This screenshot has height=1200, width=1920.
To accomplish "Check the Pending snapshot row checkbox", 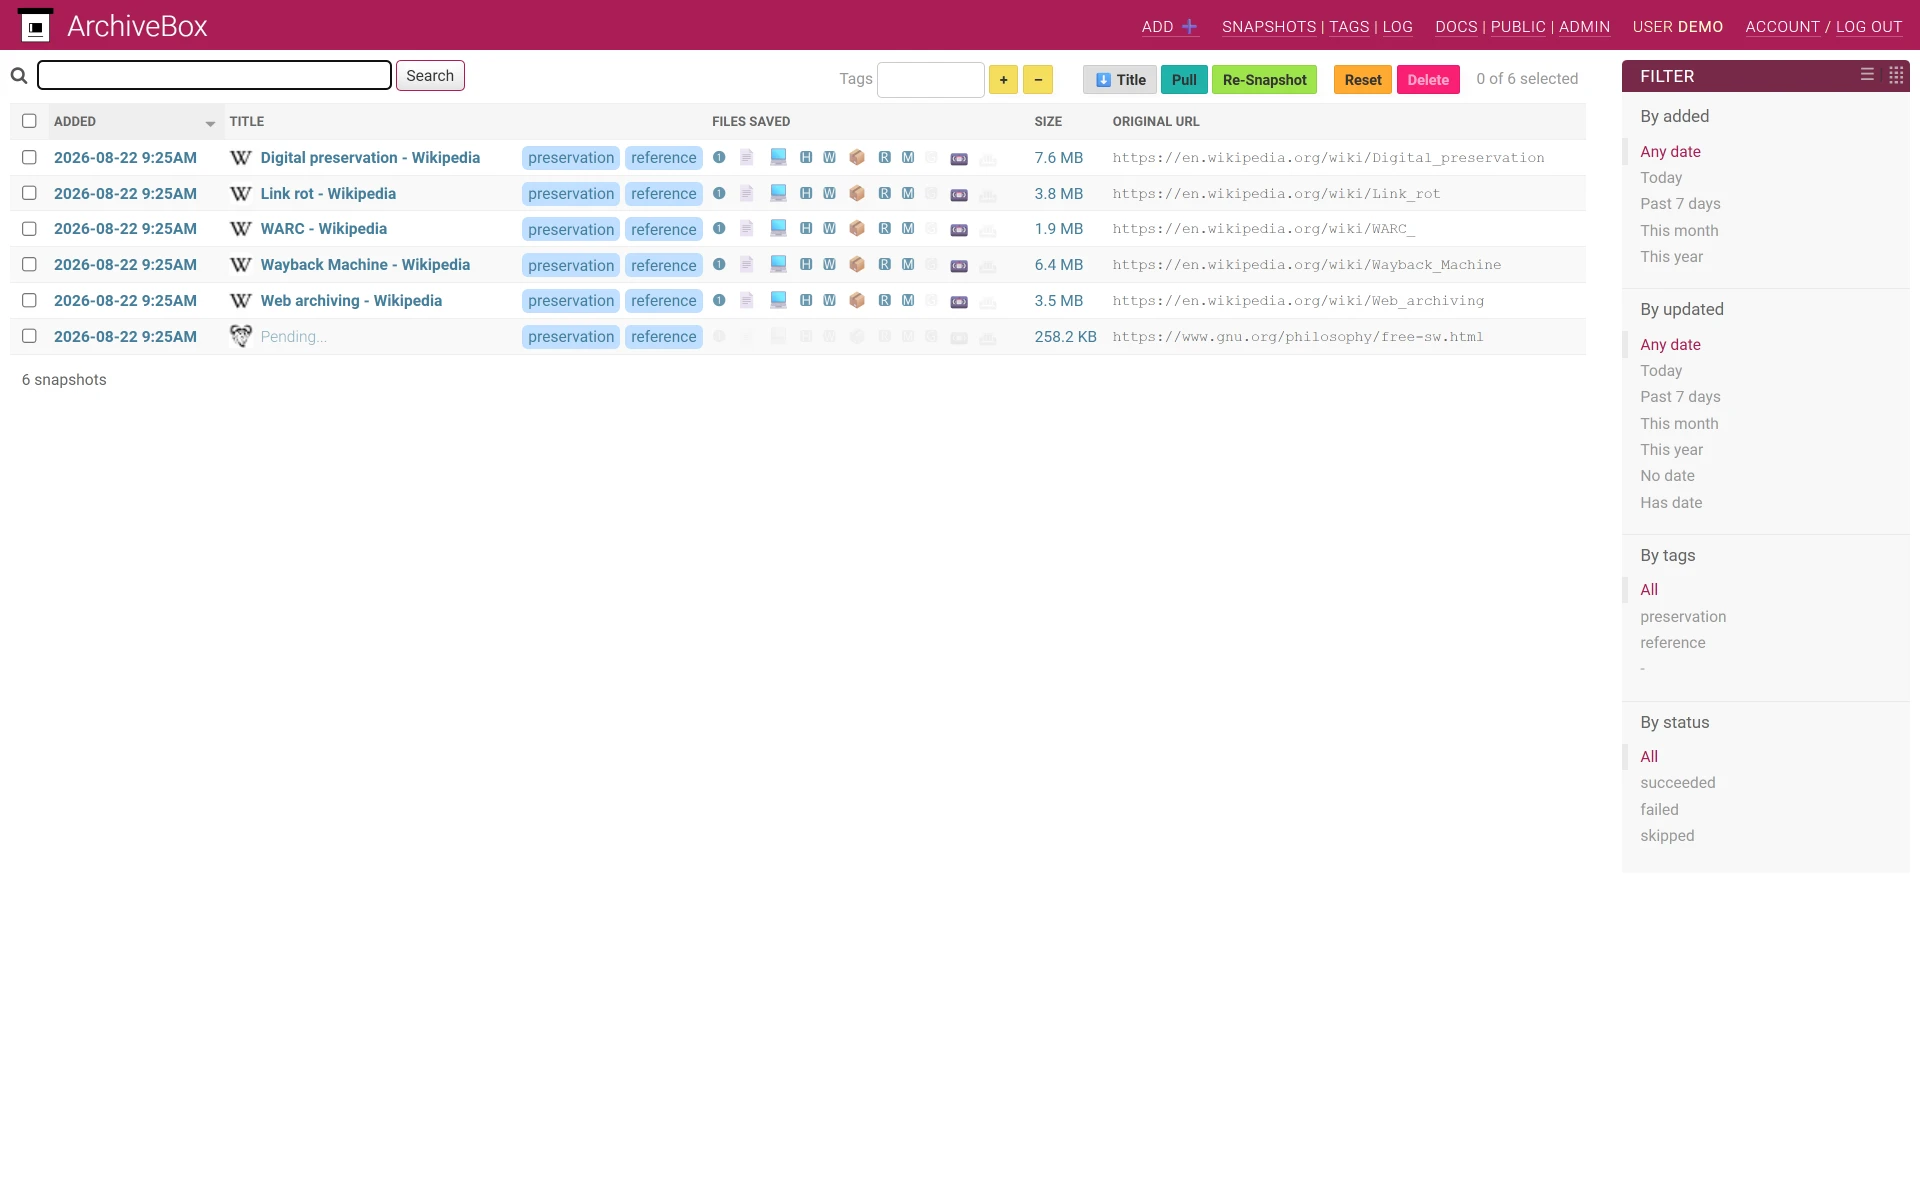I will (x=29, y=336).
